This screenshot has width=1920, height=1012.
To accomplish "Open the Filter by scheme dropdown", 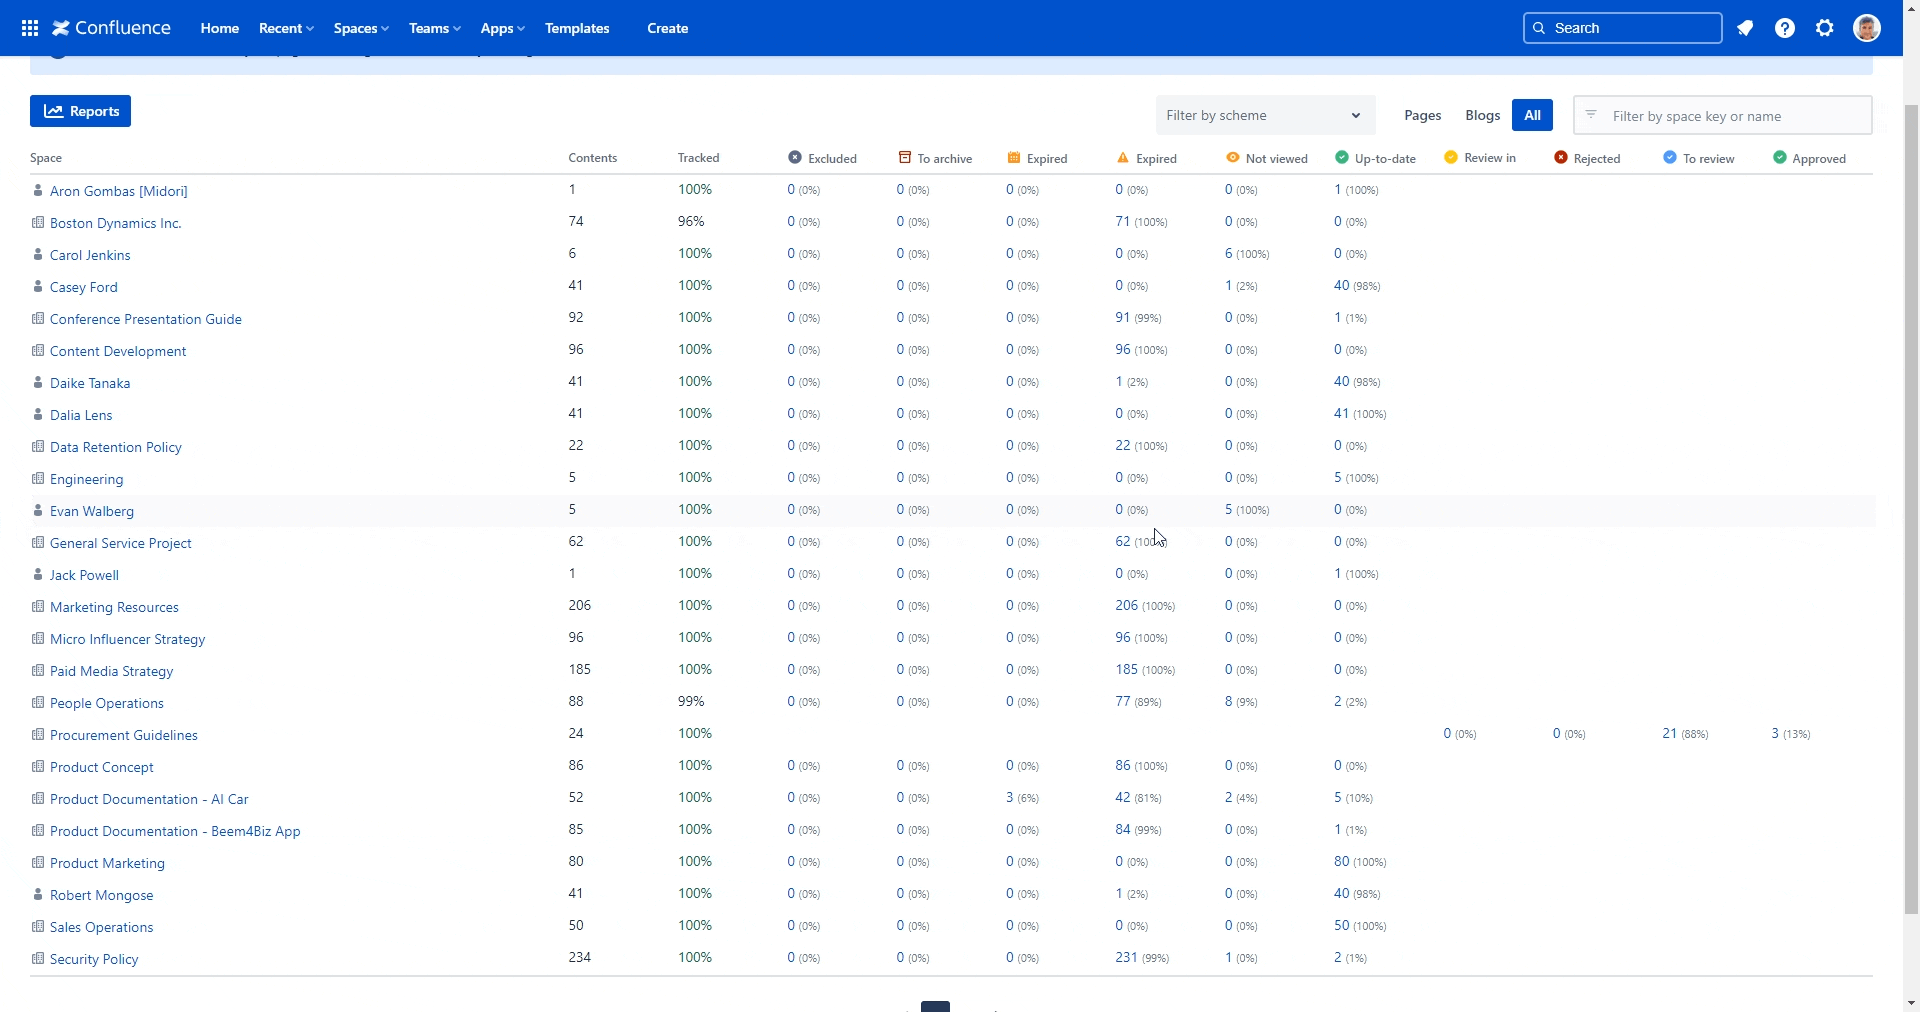I will (1265, 115).
